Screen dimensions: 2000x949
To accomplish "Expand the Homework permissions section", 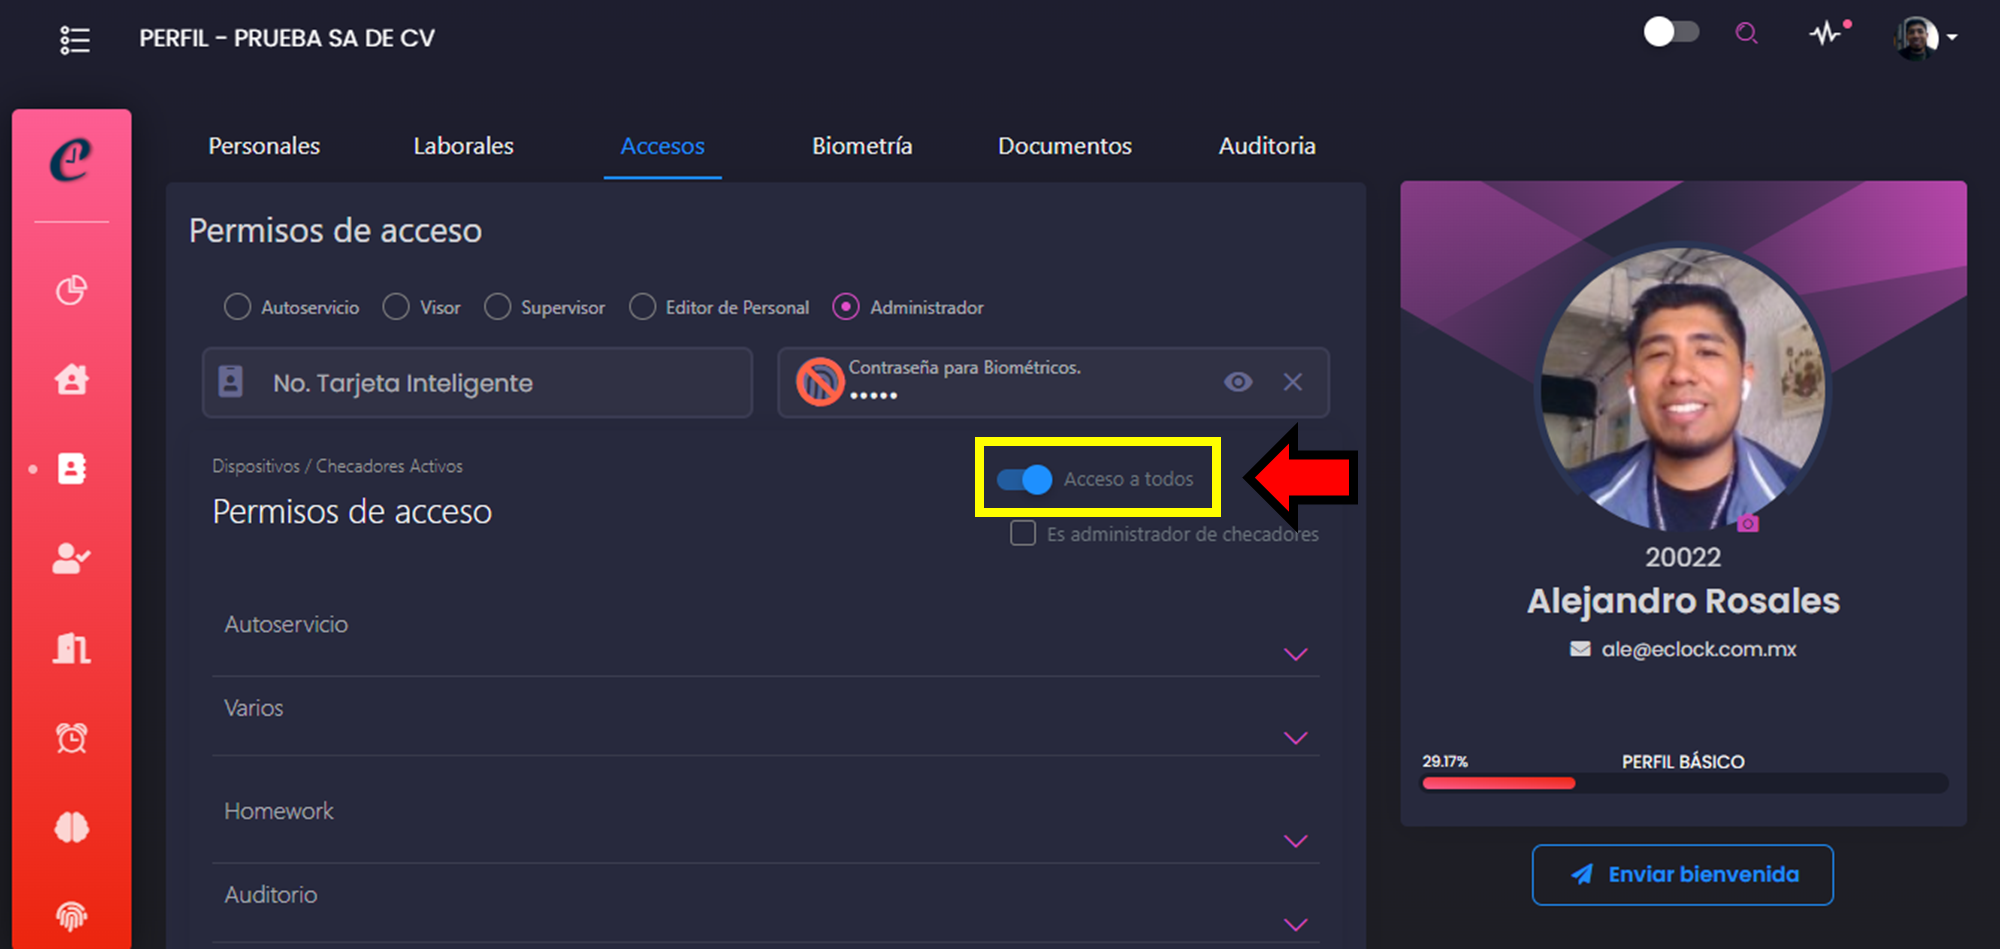I will pyautogui.click(x=1296, y=841).
